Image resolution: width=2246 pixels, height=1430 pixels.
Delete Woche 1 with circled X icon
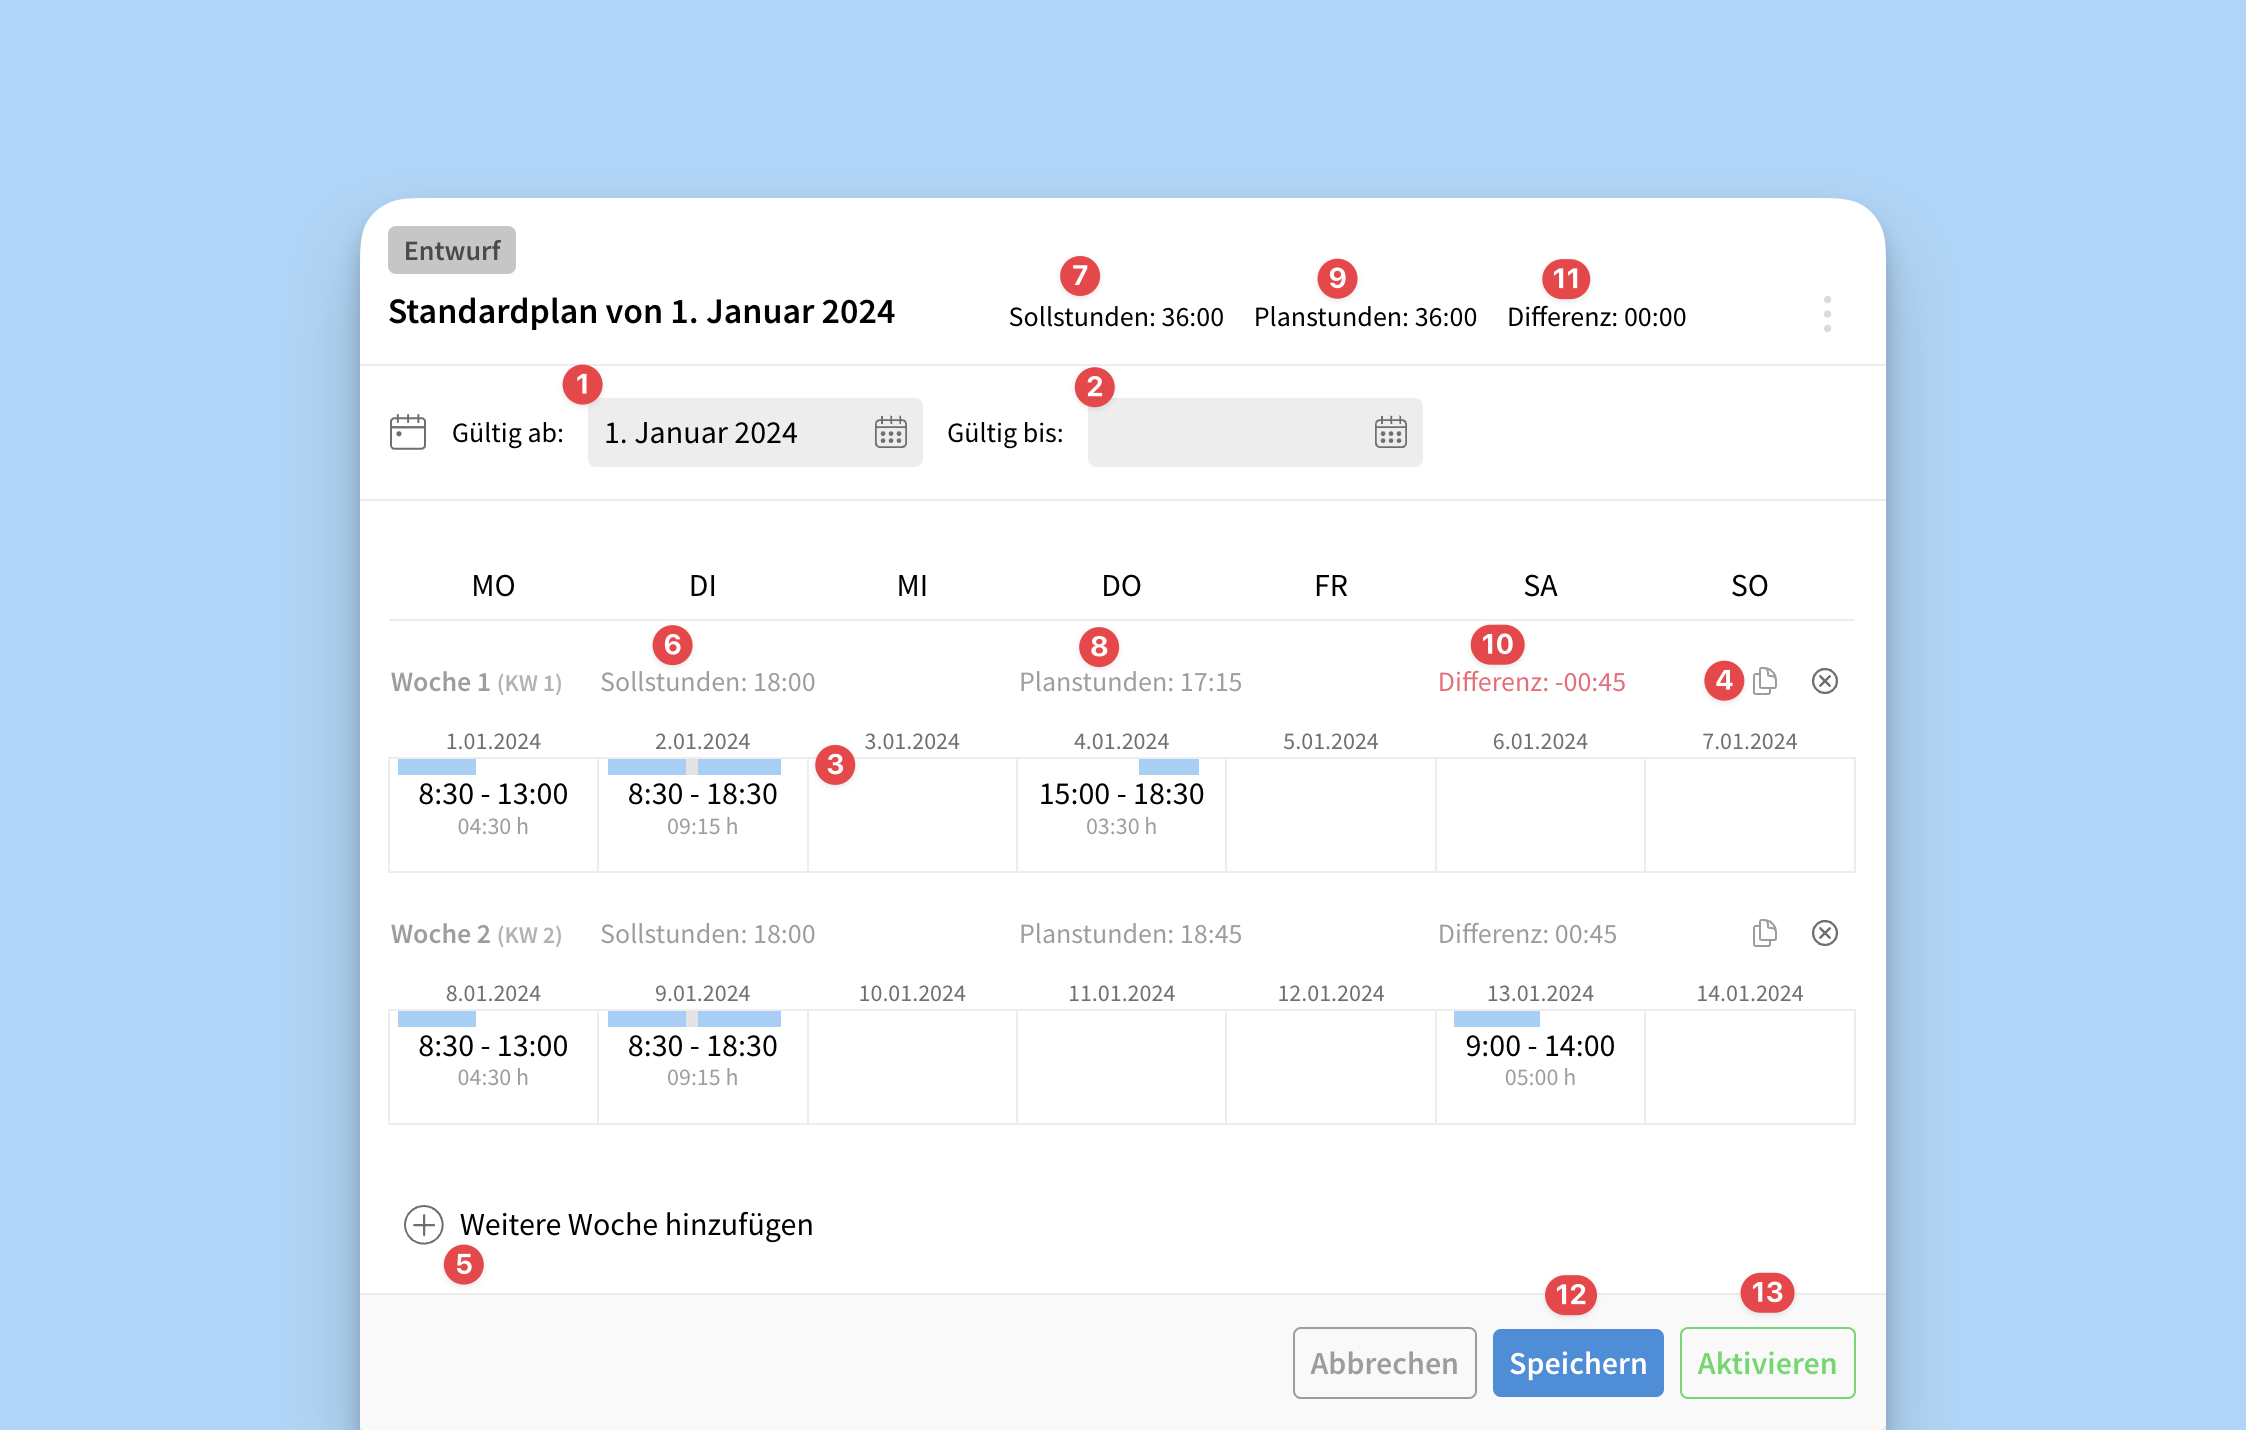1824,681
